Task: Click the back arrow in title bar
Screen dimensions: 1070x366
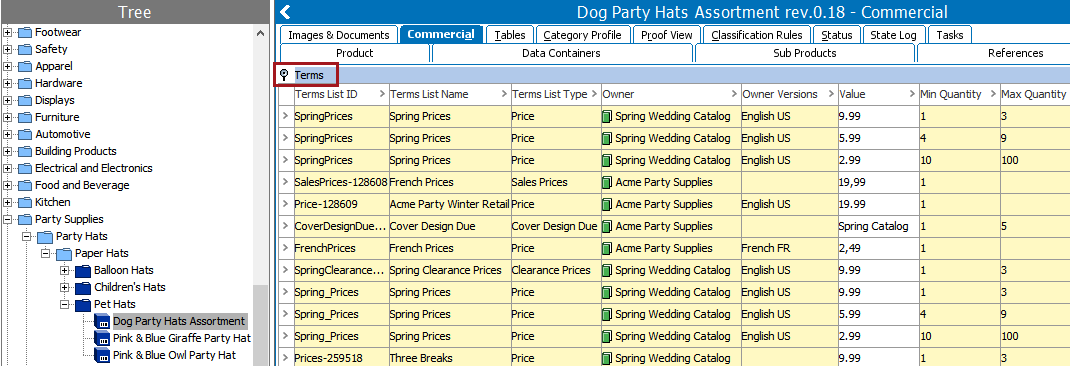Action: (x=285, y=12)
